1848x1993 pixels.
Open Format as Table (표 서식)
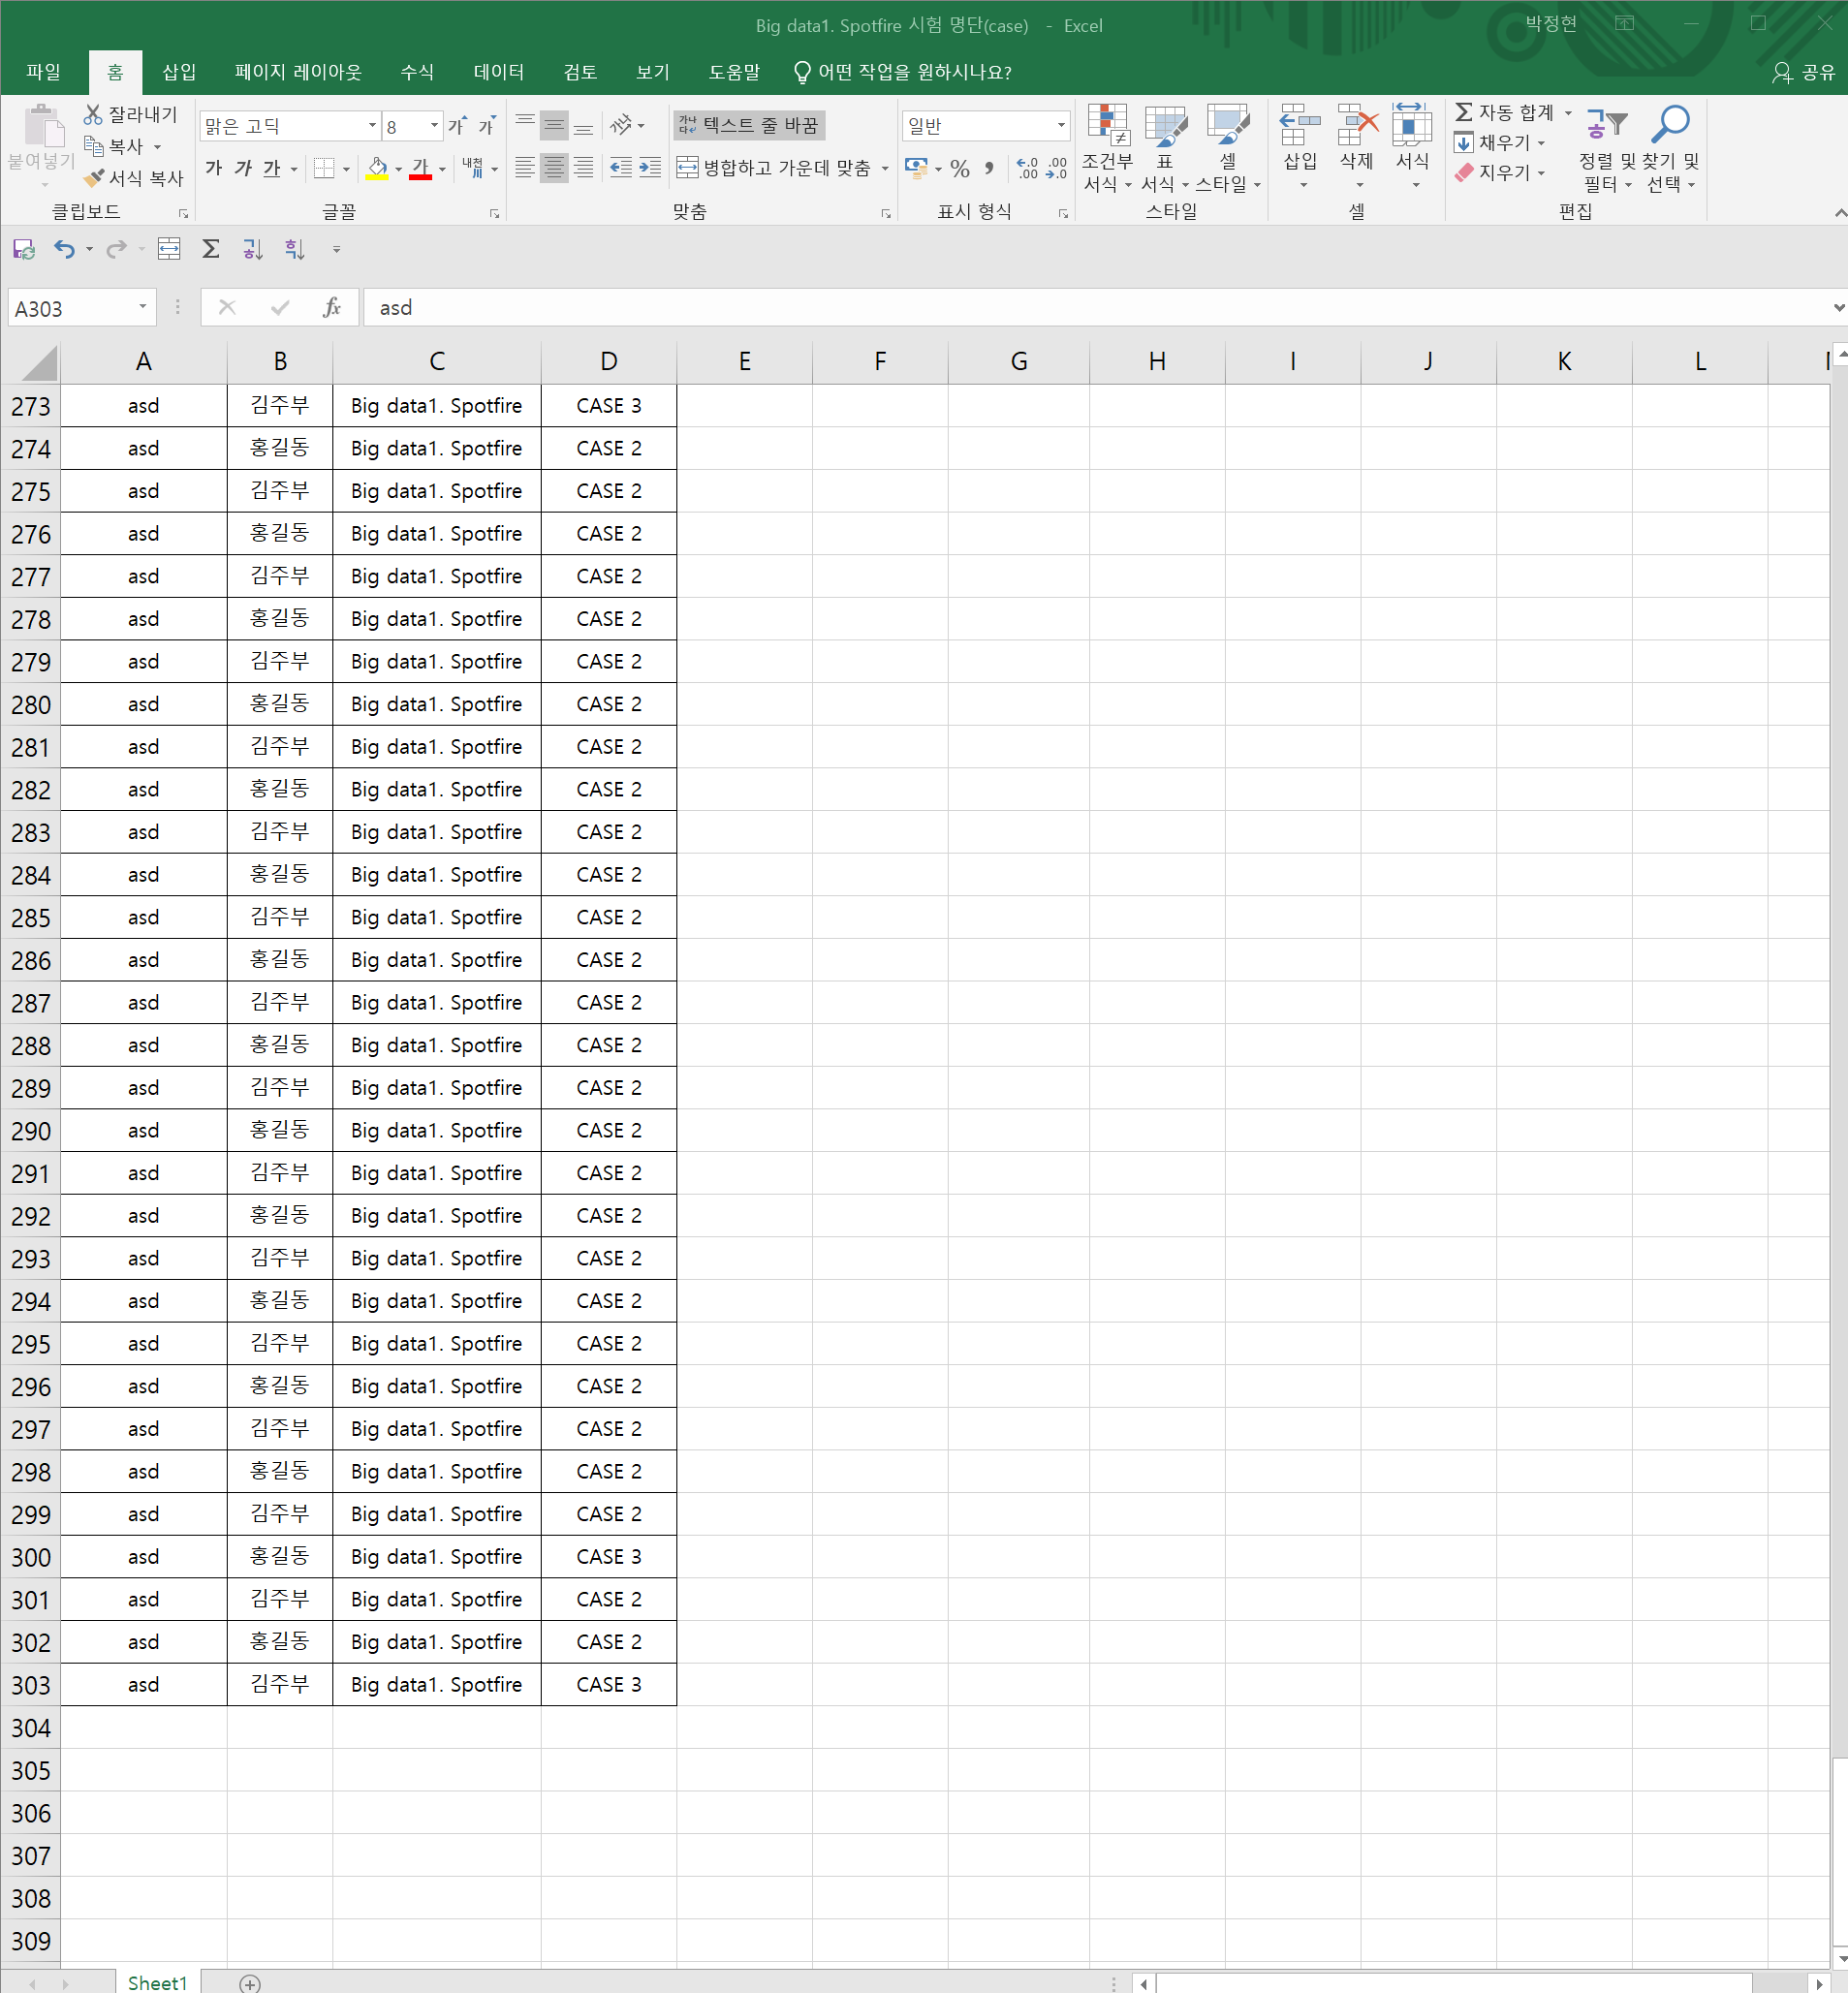[x=1165, y=147]
